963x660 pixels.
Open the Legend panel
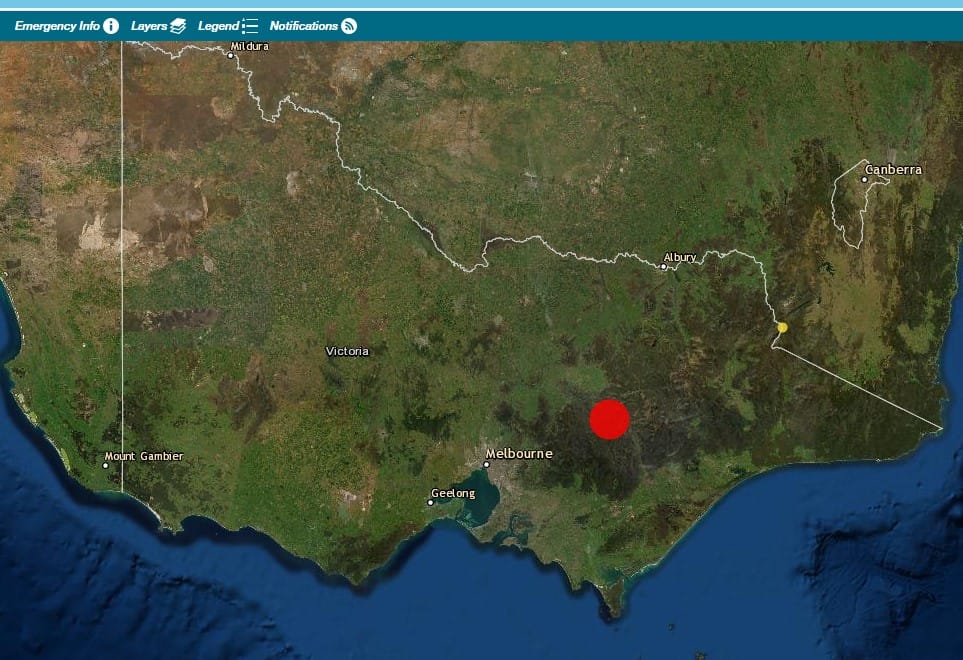point(219,26)
